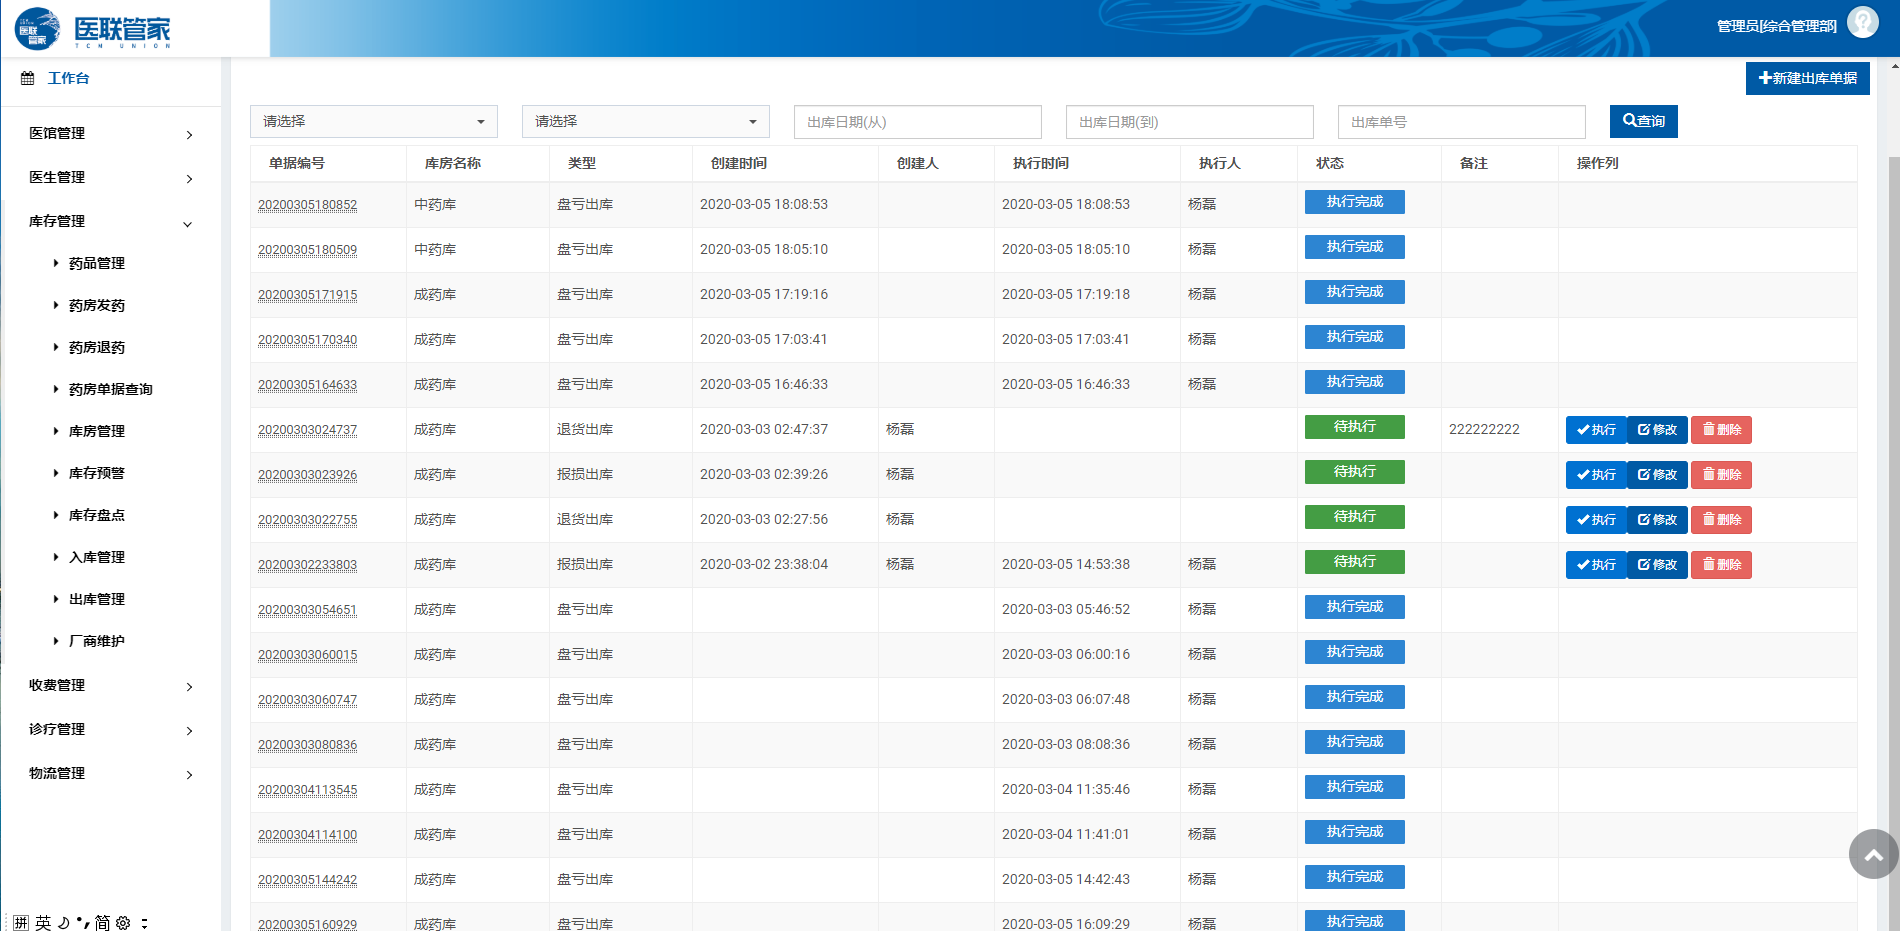Focus the 出库单号 input field
The image size is (1900, 931).
click(1462, 122)
